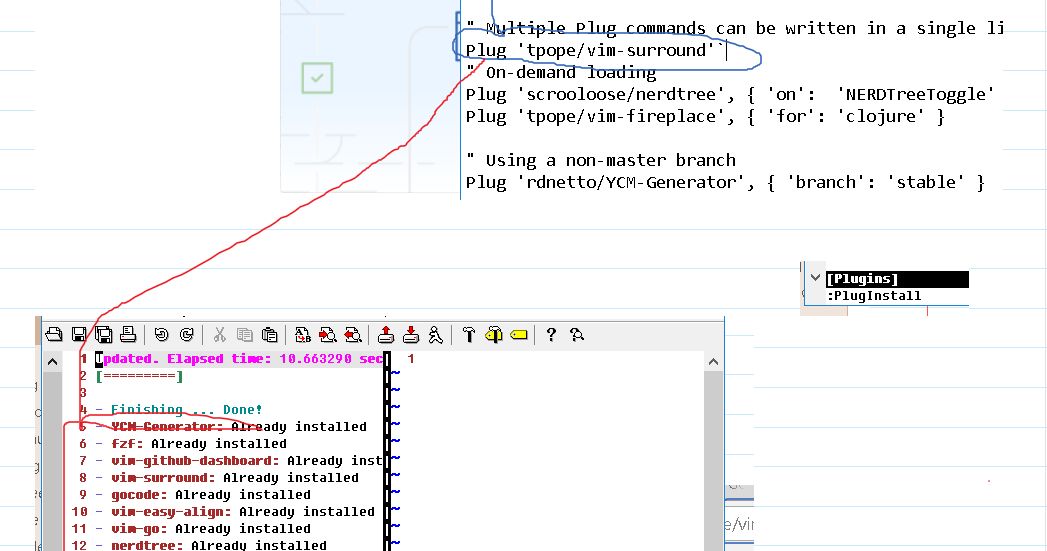Click the progress bar line [==========]
Image resolution: width=1047 pixels, height=551 pixels.
pos(140,376)
